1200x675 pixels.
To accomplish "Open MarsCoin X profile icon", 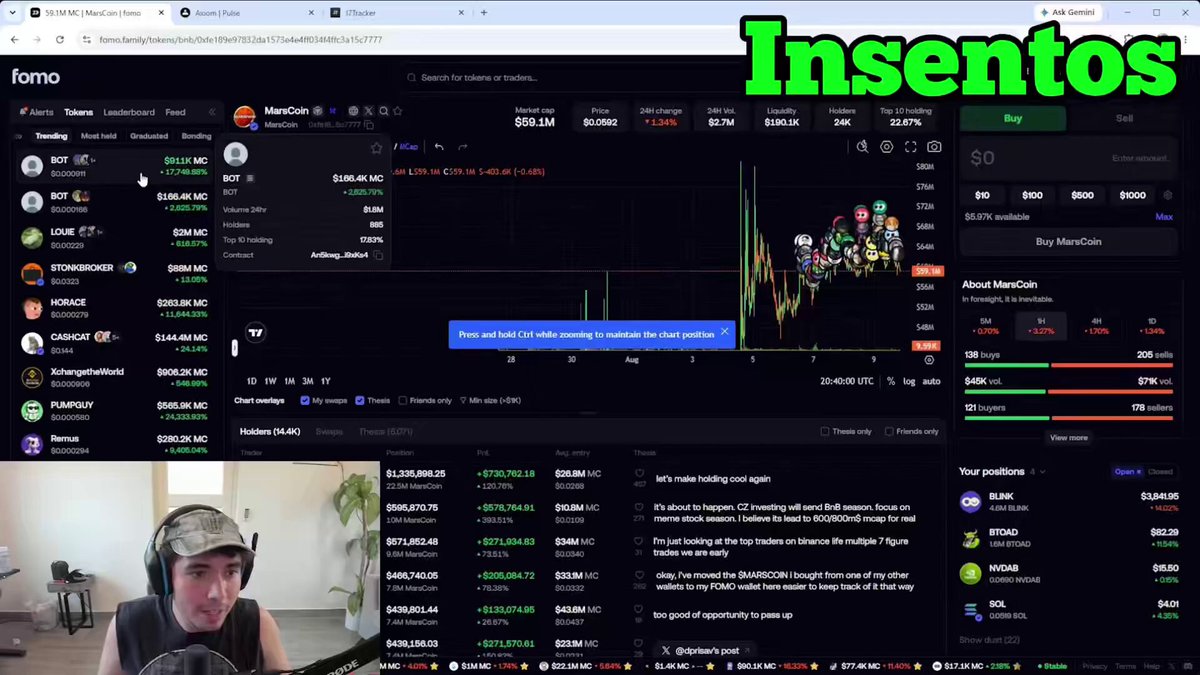I will 368,111.
